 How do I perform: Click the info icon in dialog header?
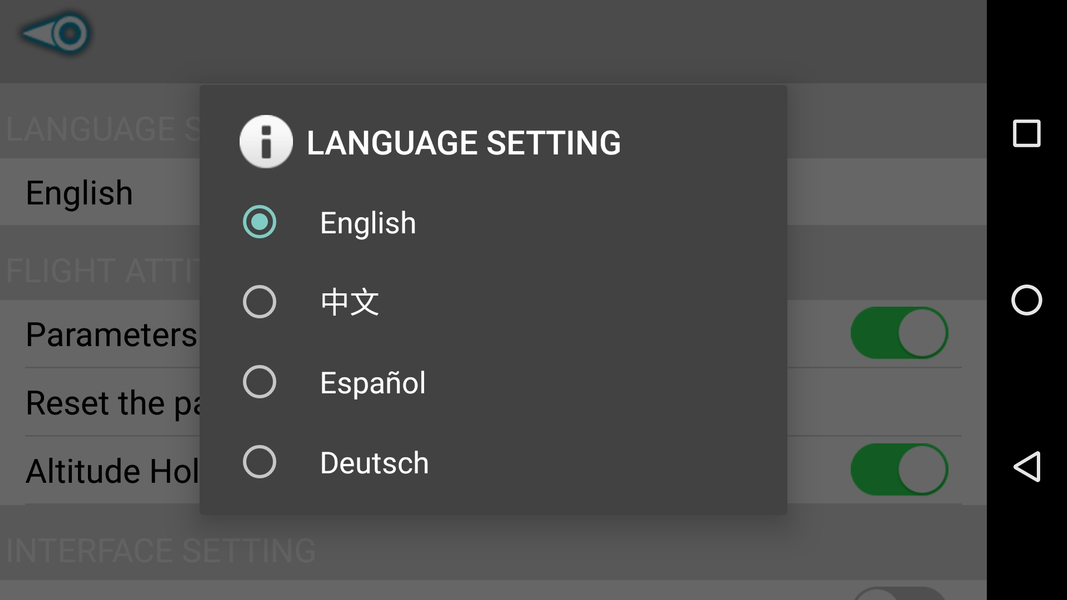[265, 142]
